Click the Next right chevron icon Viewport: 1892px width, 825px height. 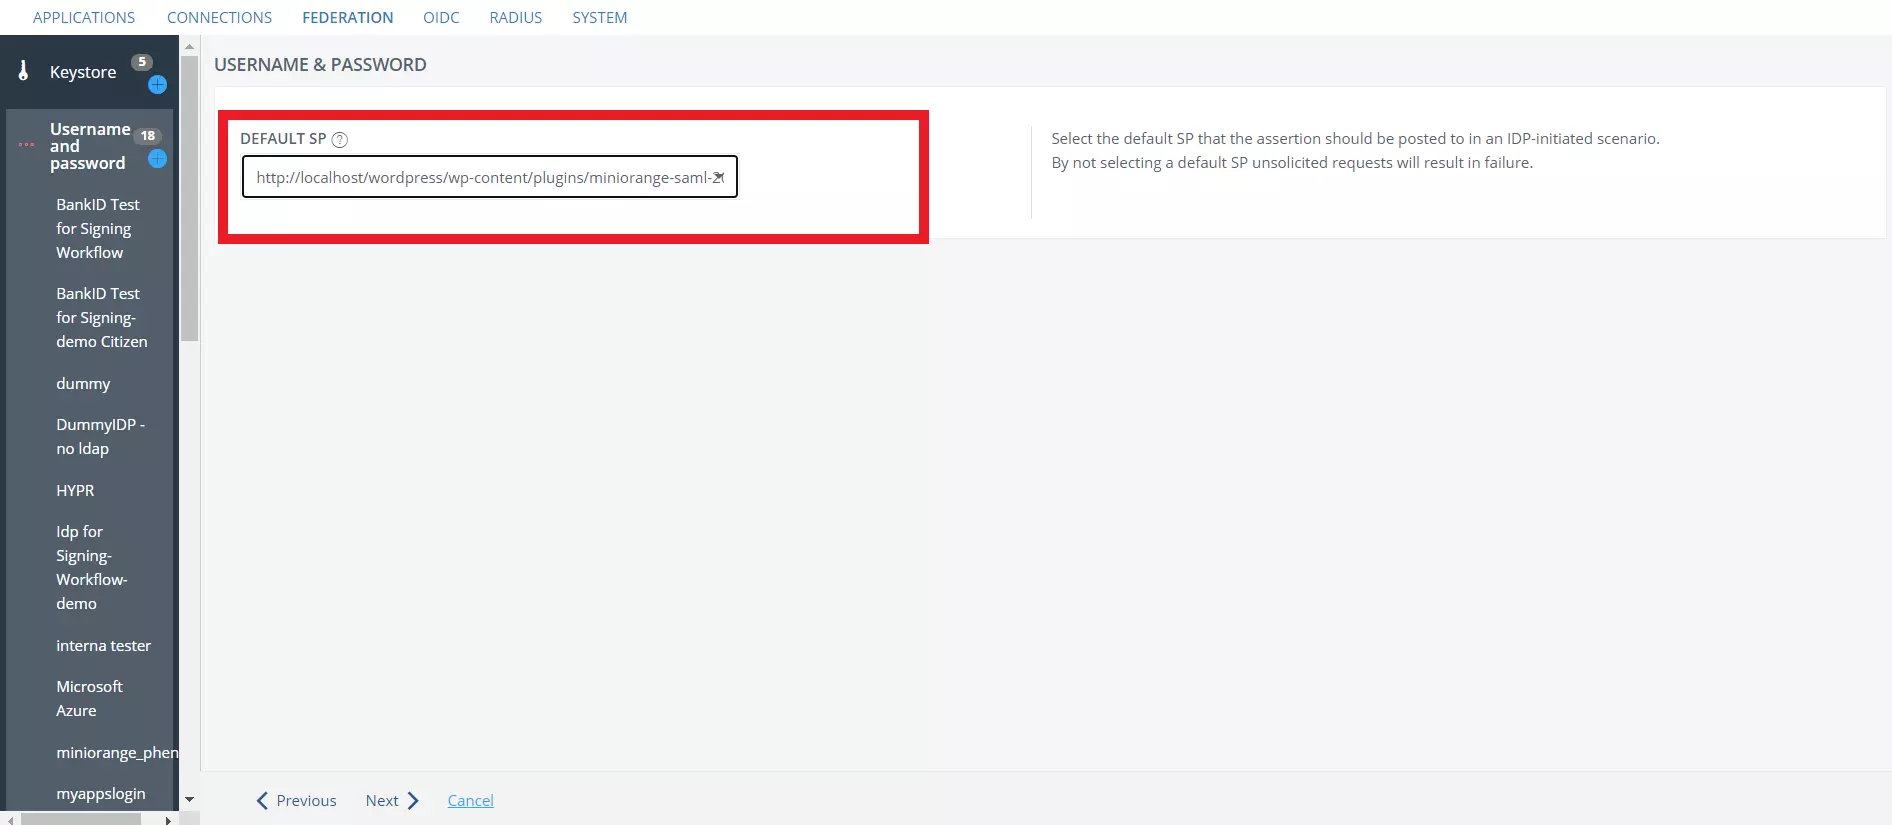[x=413, y=800]
